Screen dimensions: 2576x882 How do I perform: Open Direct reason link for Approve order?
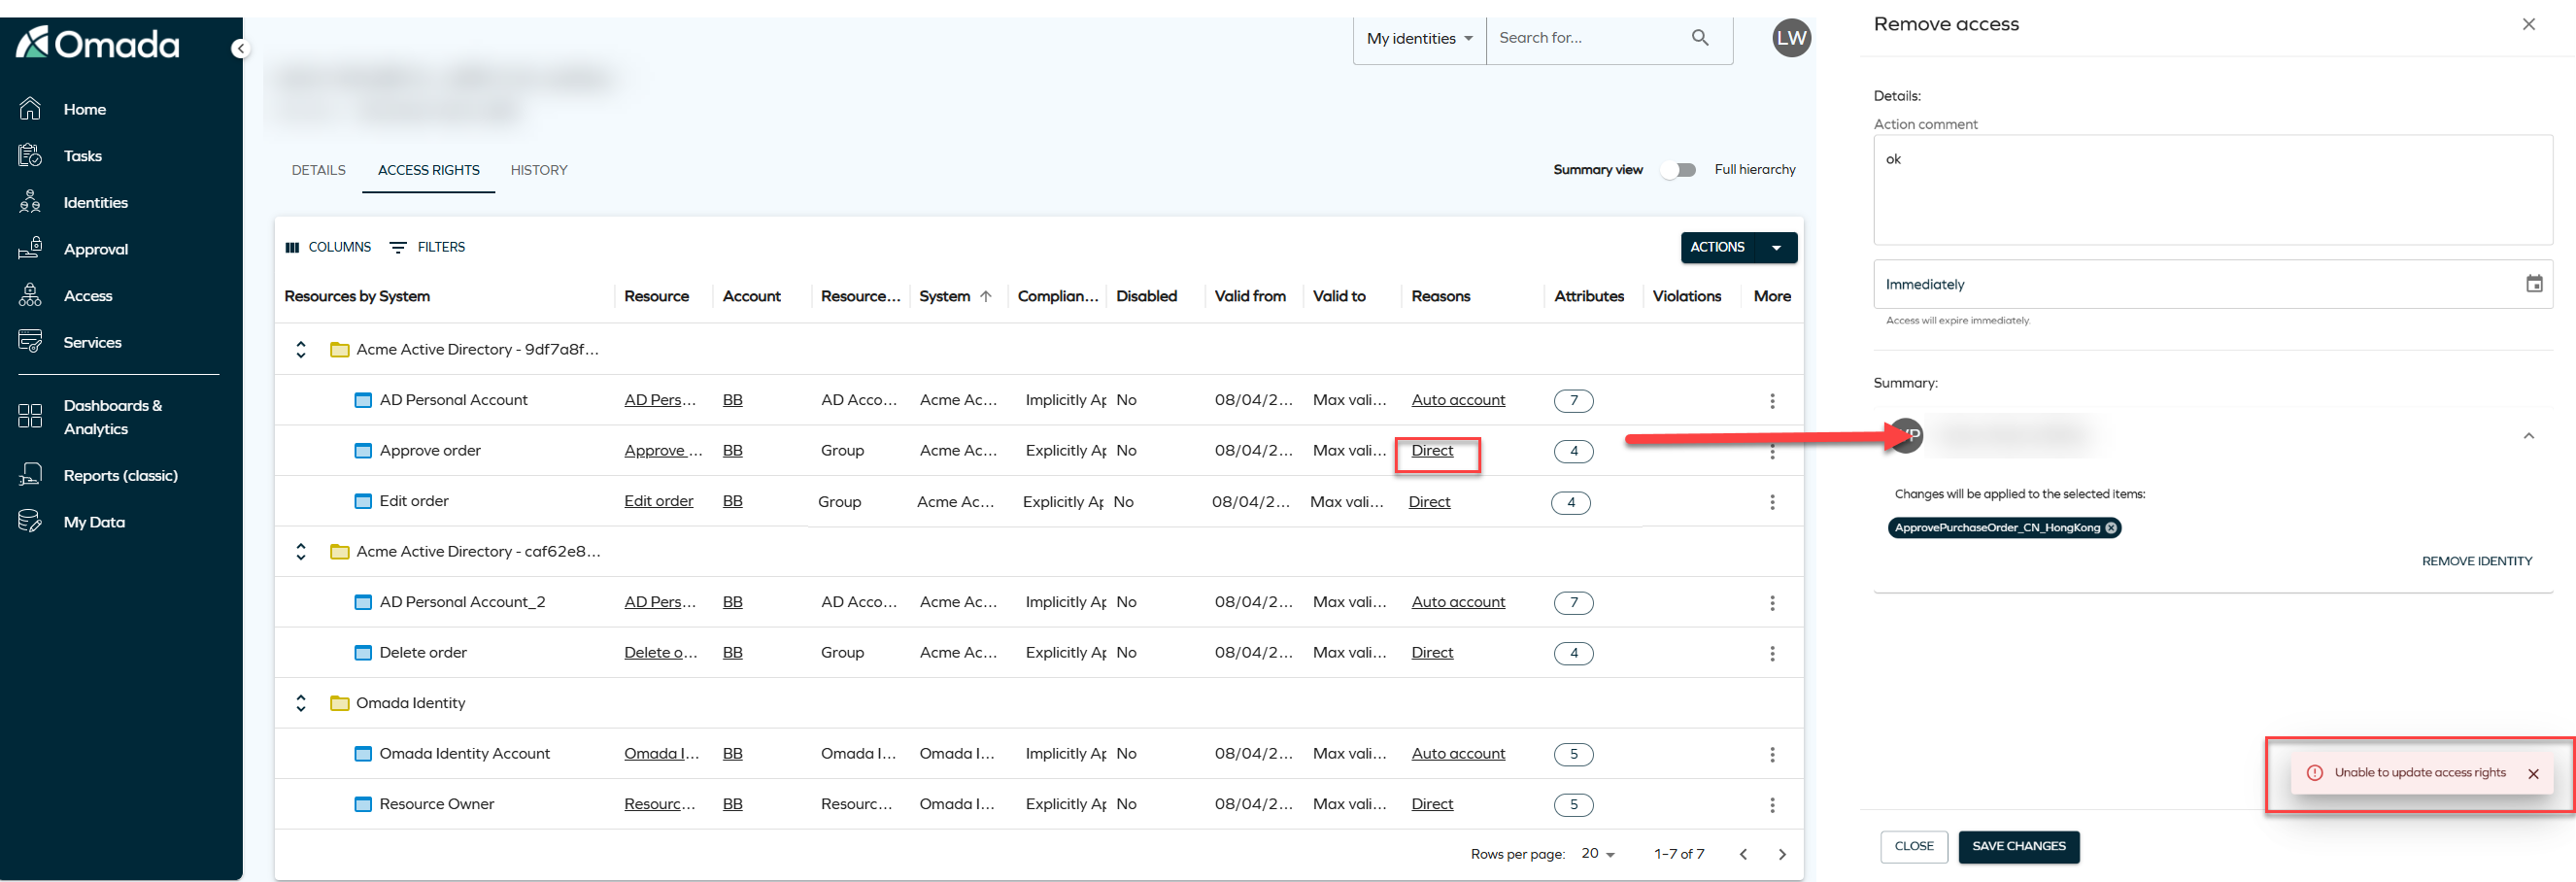pos(1432,450)
